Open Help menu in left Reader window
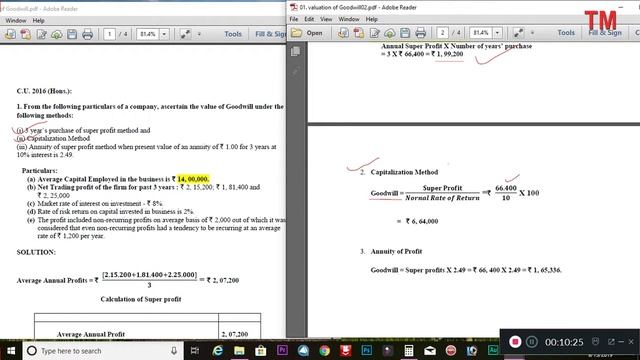 [x=38, y=20]
